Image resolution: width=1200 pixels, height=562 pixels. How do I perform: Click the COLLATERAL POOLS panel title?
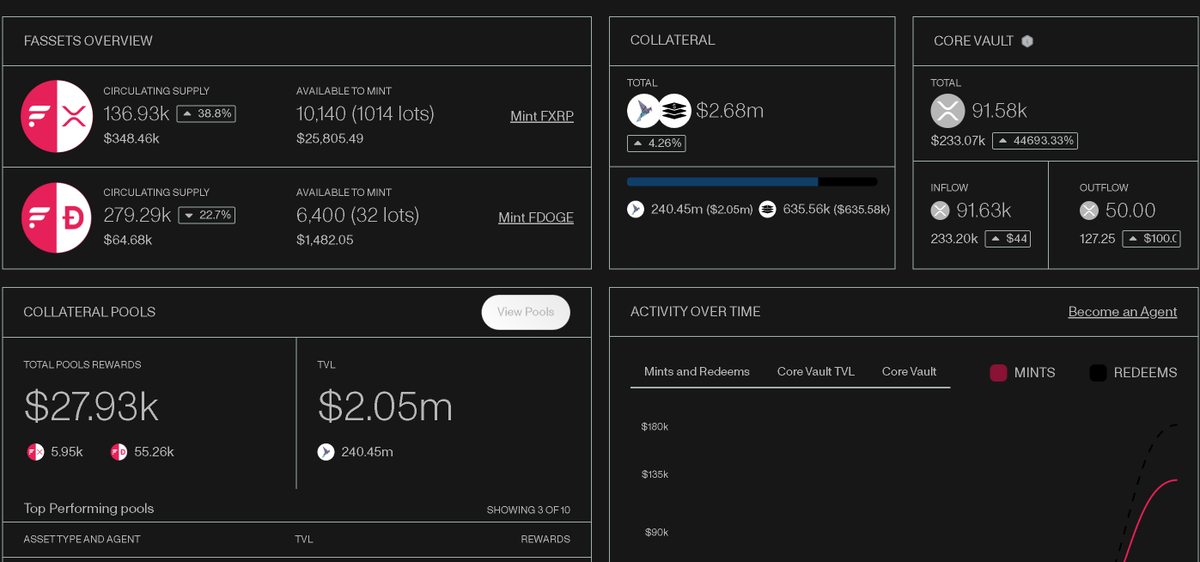click(x=90, y=312)
